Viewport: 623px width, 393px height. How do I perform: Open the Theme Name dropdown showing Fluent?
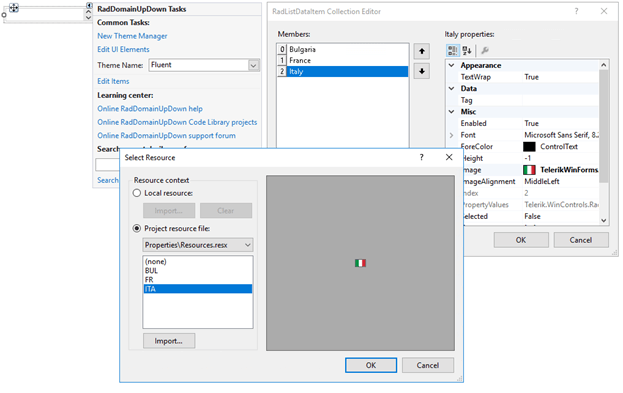(x=253, y=66)
